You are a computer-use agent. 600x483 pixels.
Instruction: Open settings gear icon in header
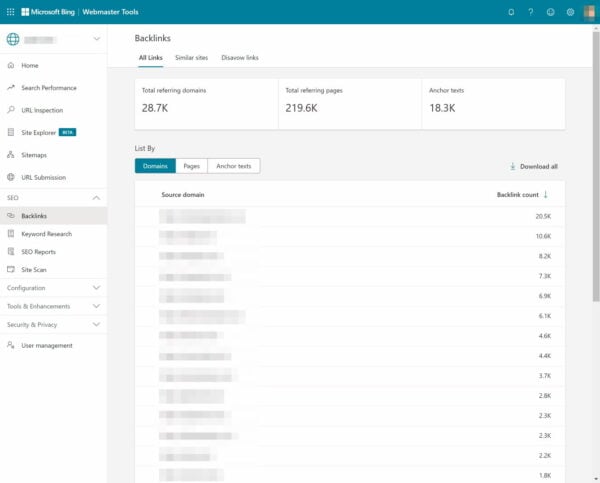[570, 12]
